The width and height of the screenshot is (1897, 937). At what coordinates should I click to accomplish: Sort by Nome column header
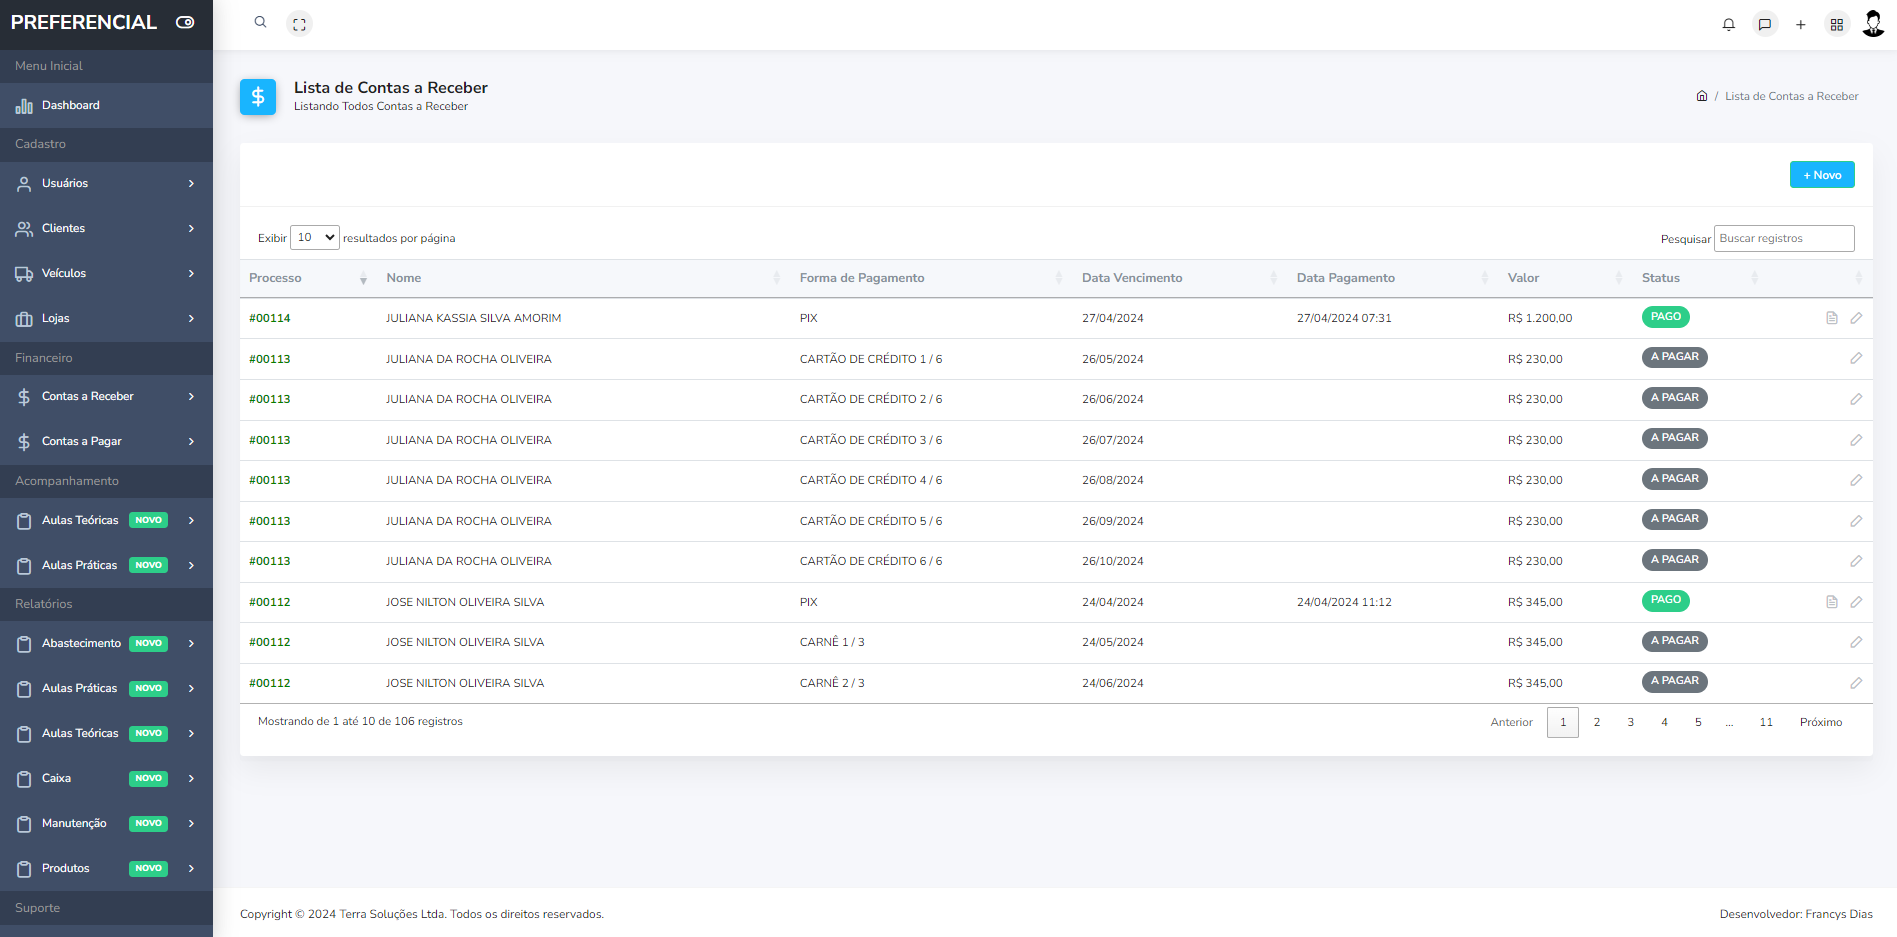583,278
